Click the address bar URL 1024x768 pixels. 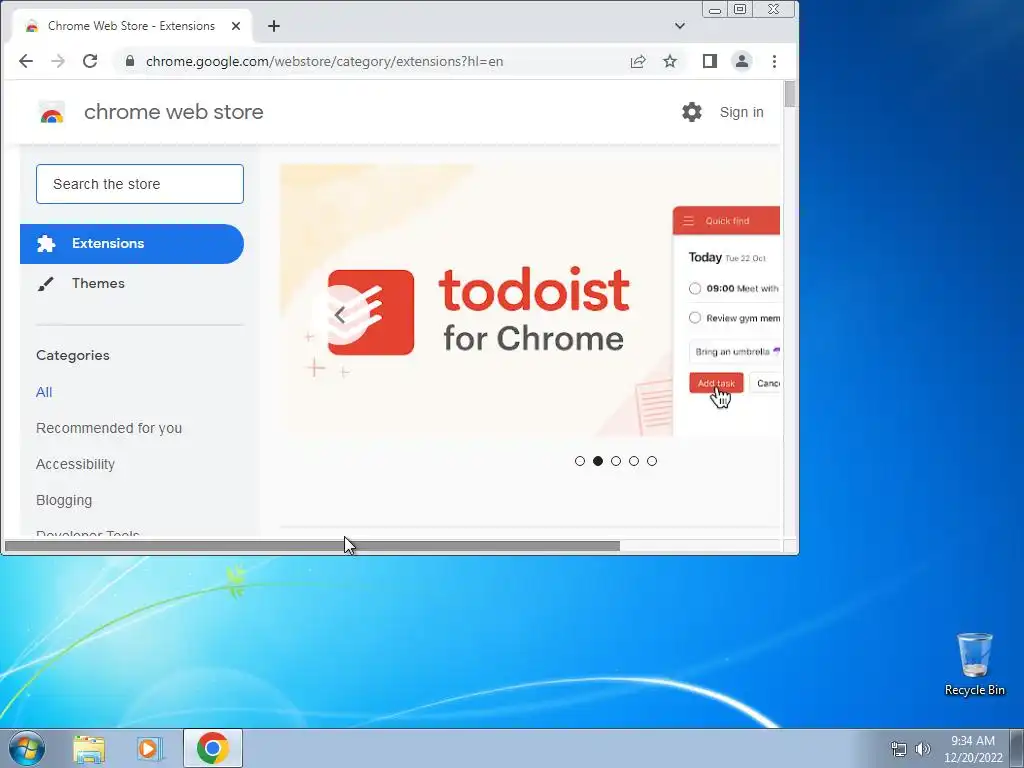tap(325, 61)
